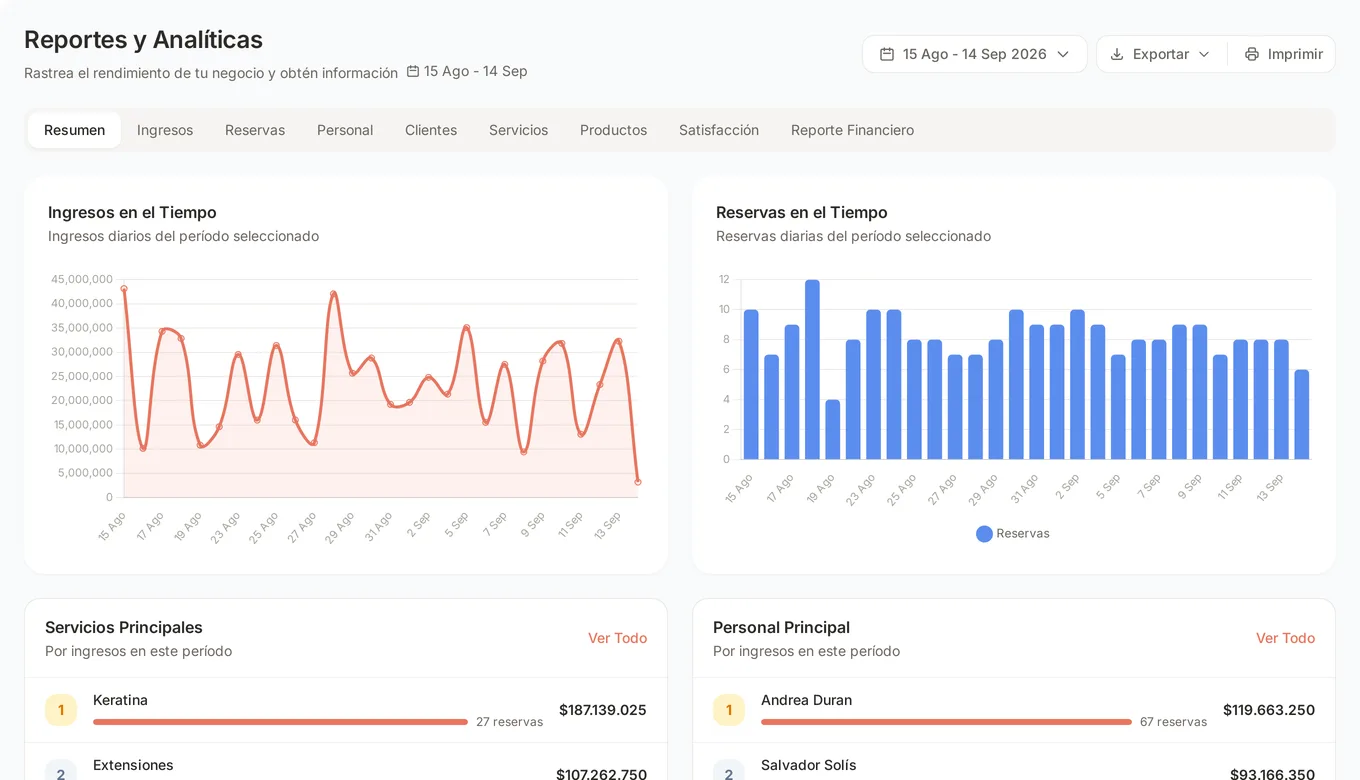Click the Ingresos en el Tiempo chart title

(132, 212)
